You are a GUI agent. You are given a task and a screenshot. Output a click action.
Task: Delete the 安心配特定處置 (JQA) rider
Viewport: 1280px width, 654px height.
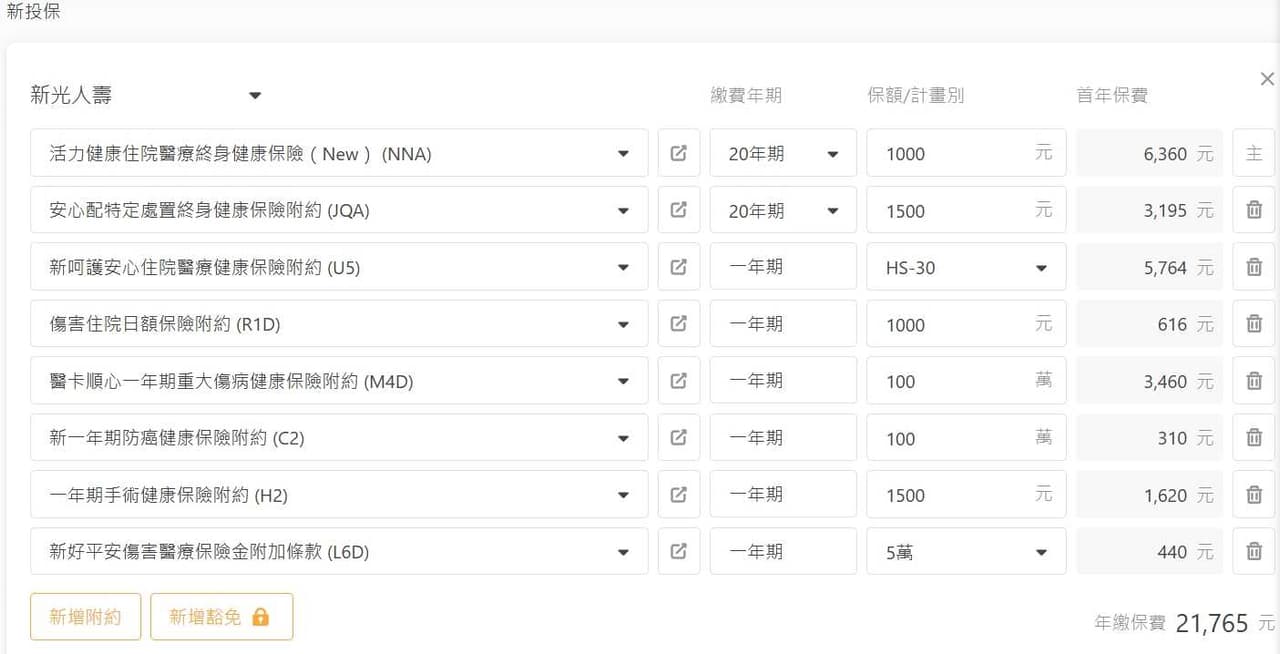[1253, 210]
